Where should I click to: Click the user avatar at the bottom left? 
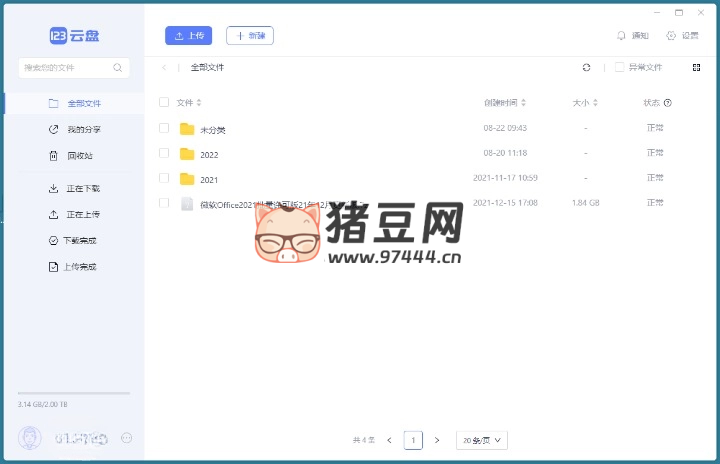click(31, 438)
